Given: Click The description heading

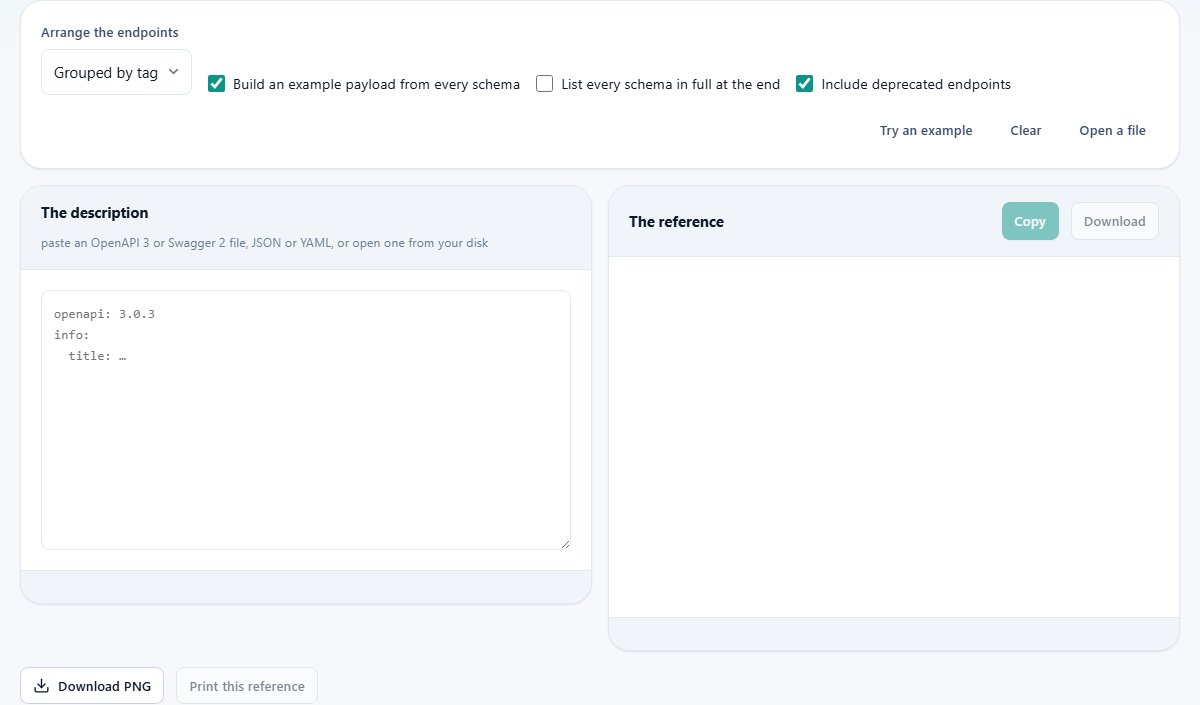Looking at the screenshot, I should (x=95, y=213).
